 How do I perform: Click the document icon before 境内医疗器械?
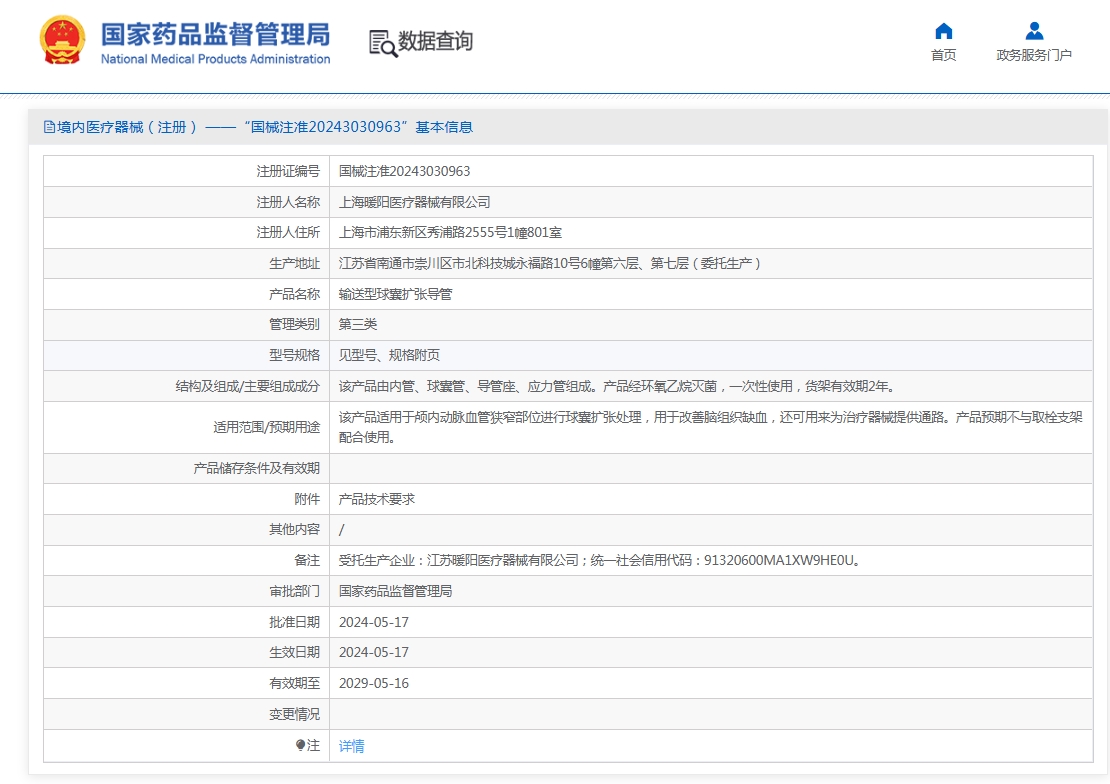49,127
